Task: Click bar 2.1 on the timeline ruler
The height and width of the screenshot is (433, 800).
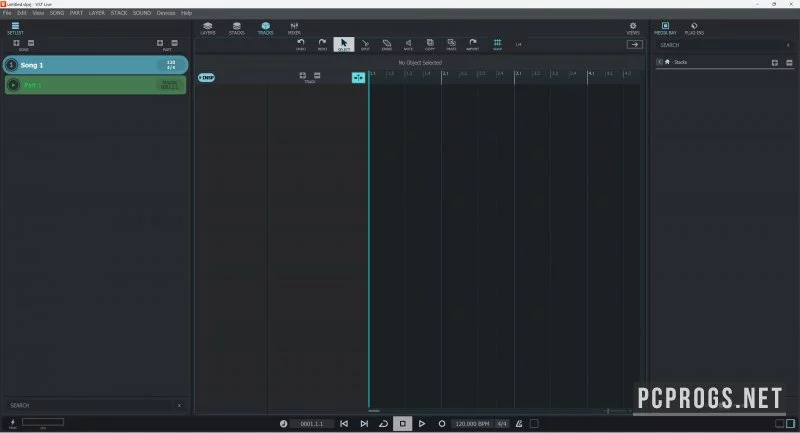Action: pos(445,74)
